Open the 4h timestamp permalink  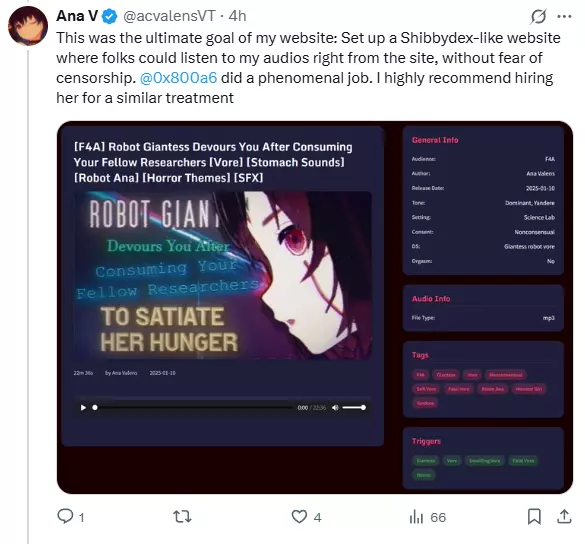click(237, 16)
